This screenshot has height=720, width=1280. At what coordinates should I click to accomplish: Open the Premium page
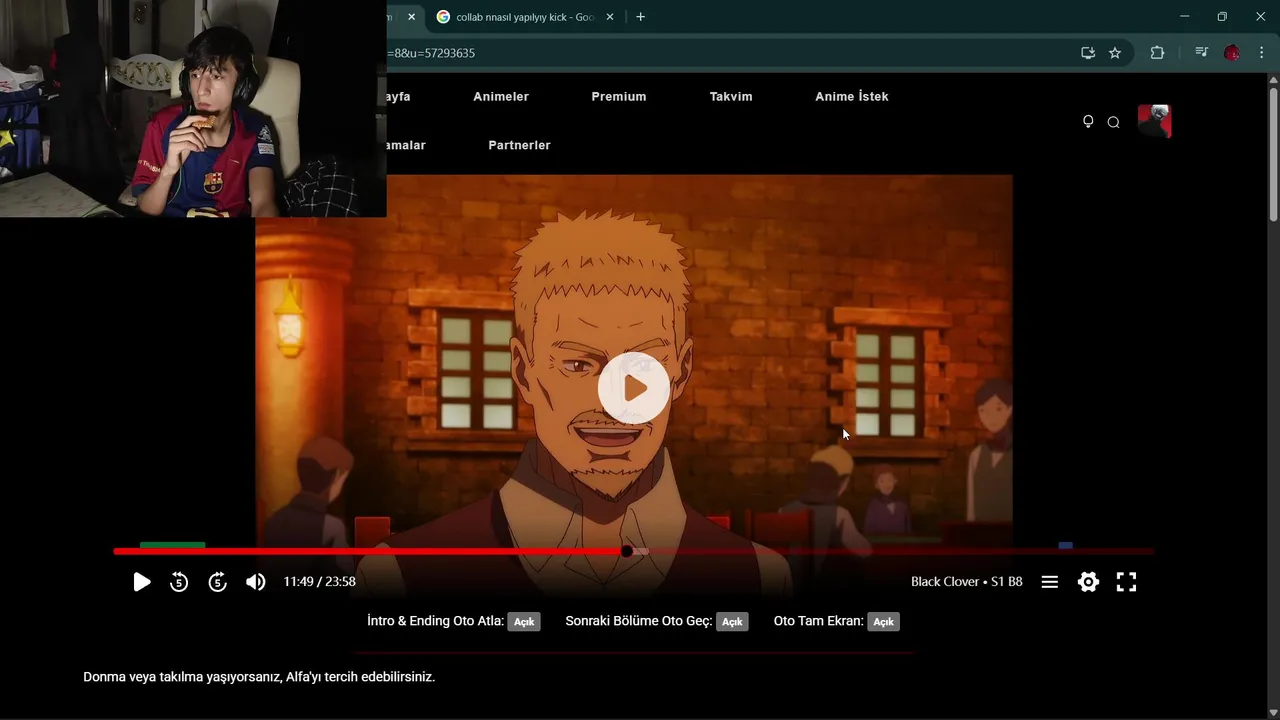(x=619, y=97)
